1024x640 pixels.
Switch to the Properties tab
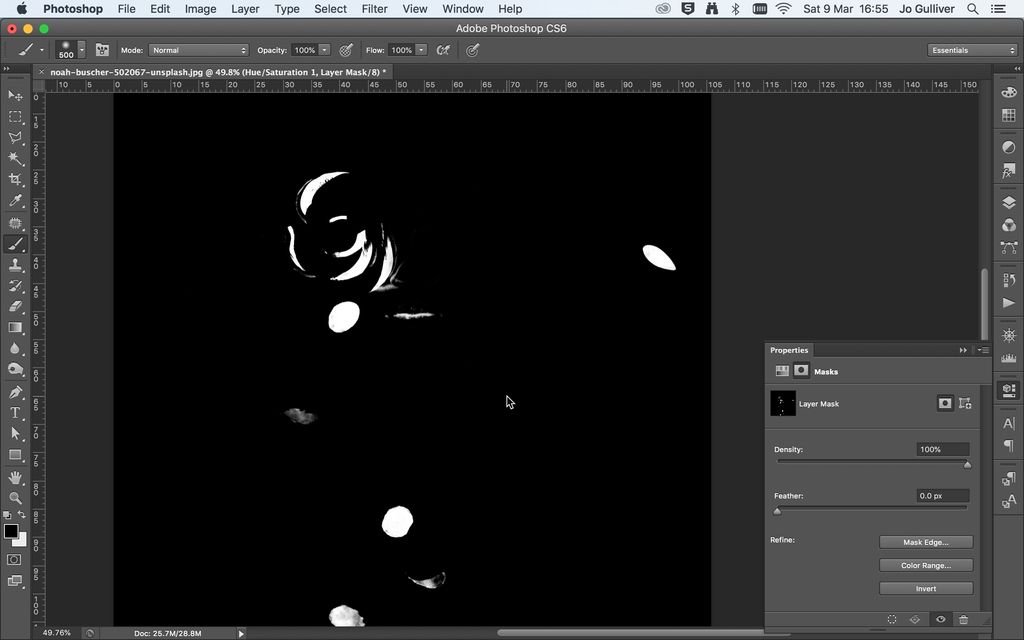pyautogui.click(x=790, y=350)
